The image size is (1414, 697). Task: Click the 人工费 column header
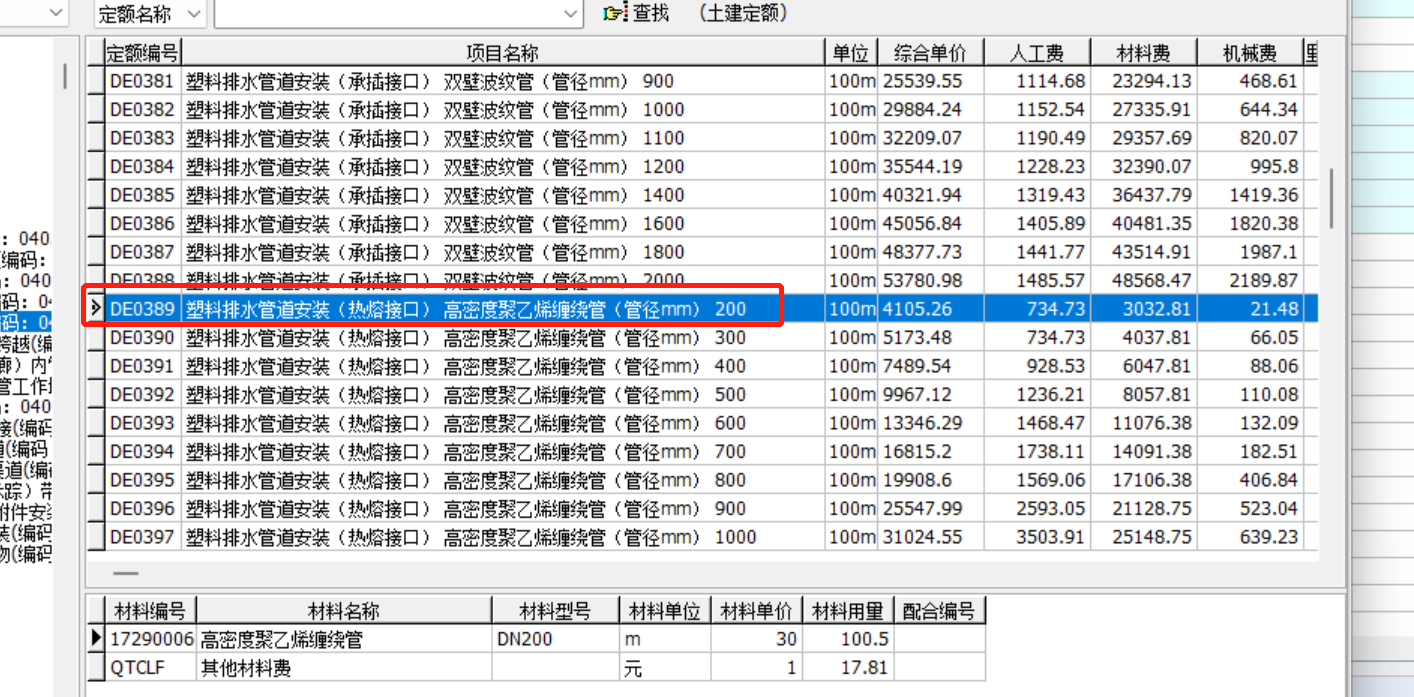[x=1037, y=53]
